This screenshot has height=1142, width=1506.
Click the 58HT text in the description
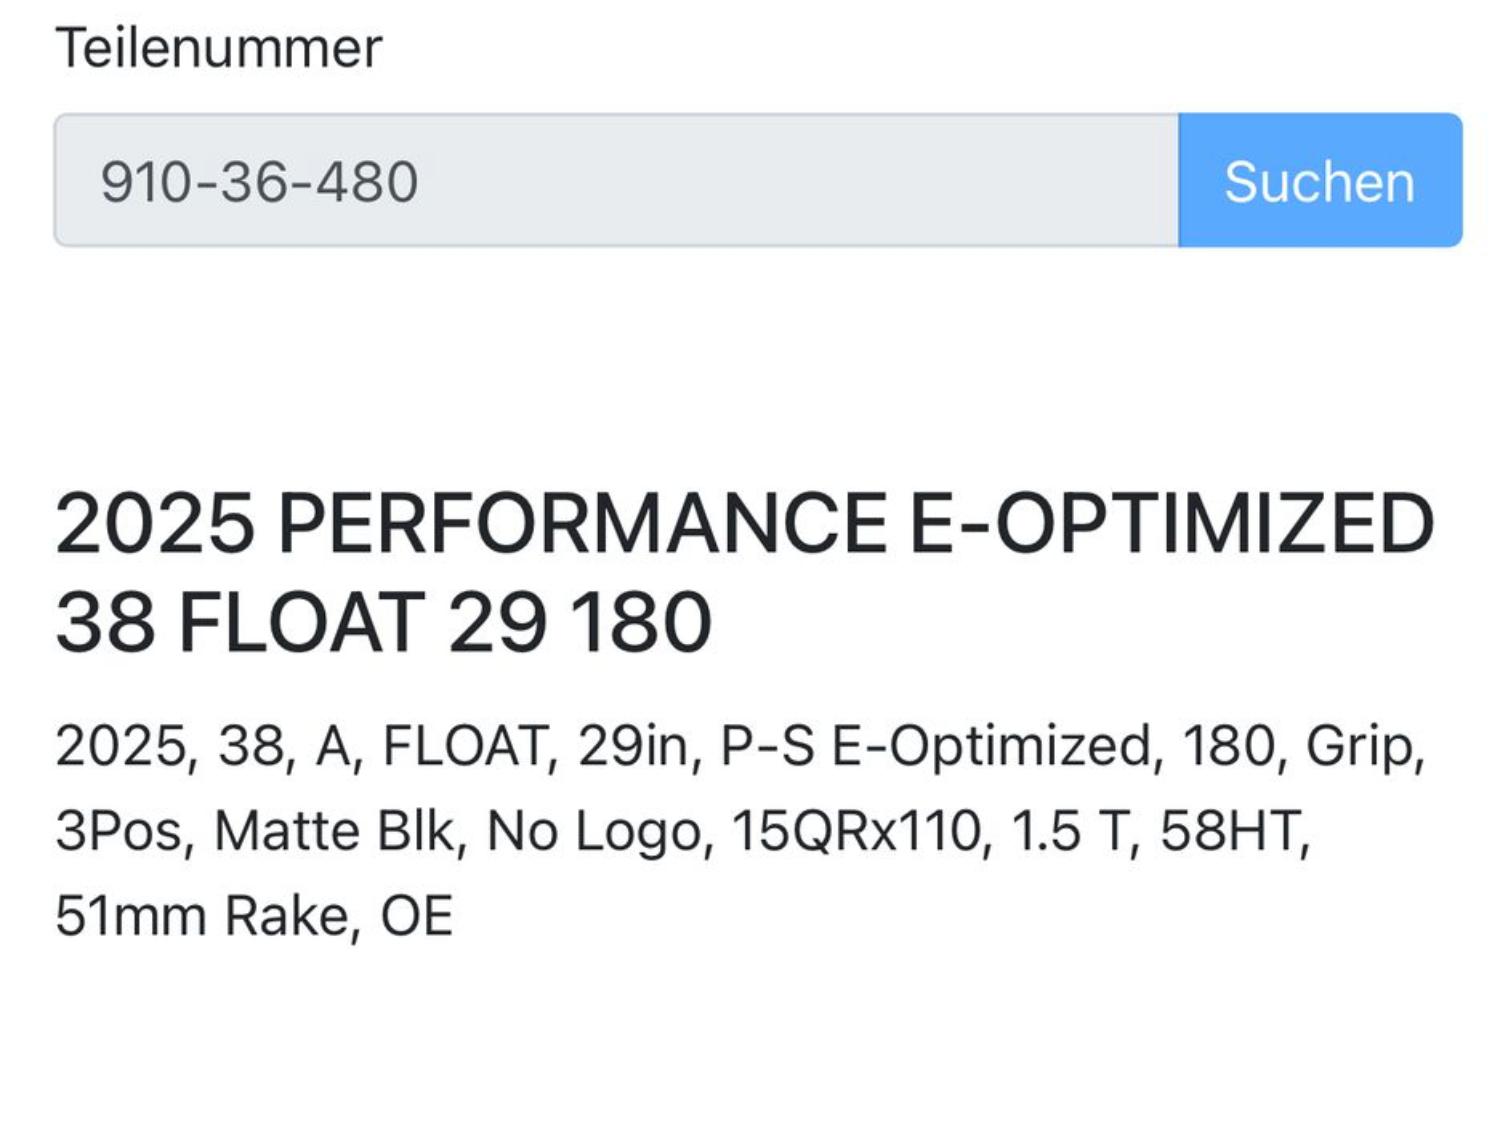click(x=1230, y=831)
